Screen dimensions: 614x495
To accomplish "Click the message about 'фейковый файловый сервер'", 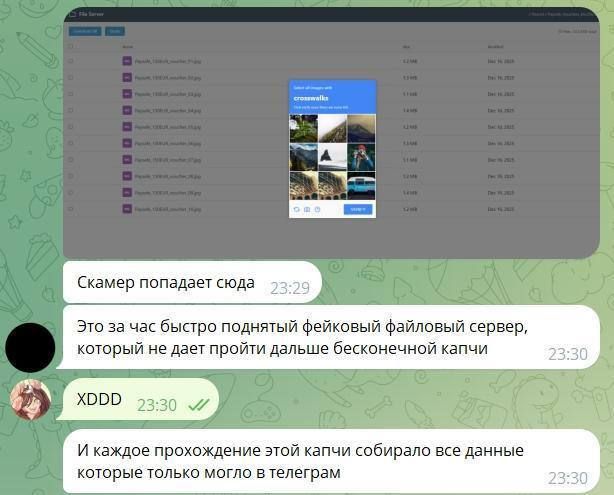I will (328, 337).
